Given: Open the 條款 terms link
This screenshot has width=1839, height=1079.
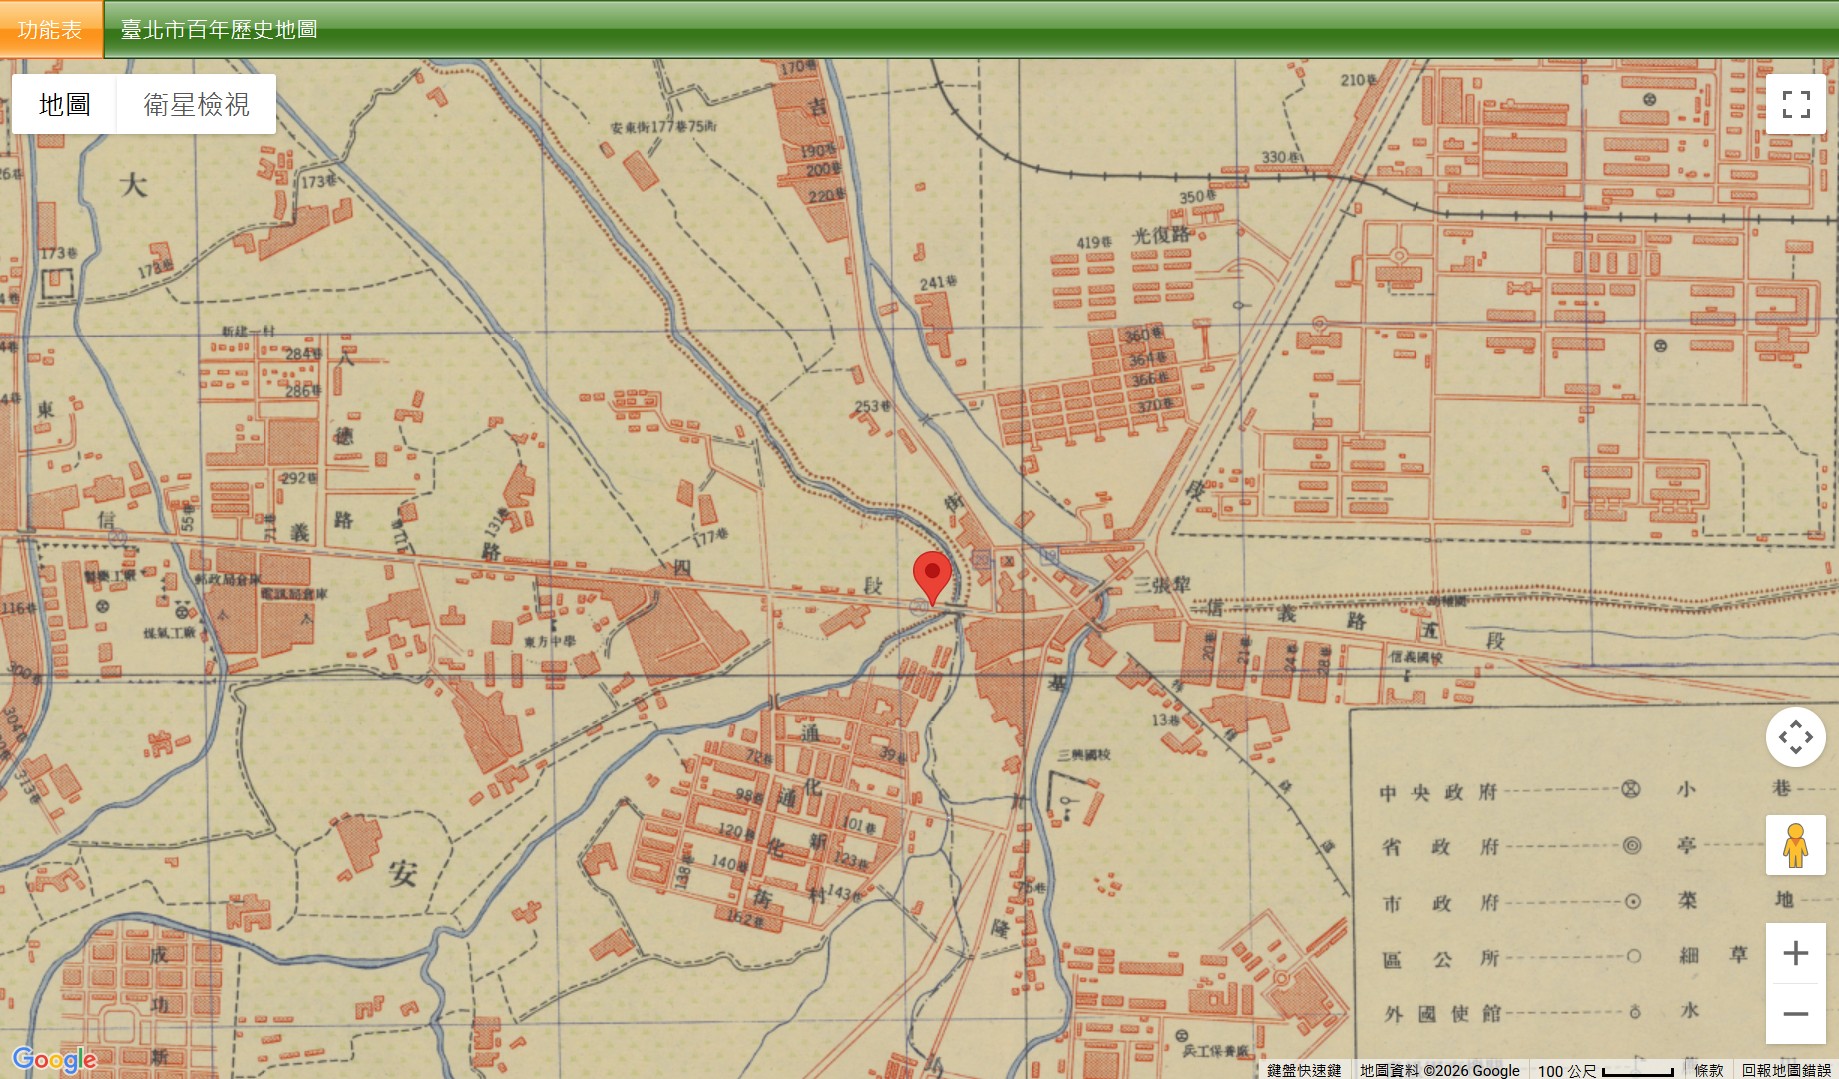Looking at the screenshot, I should coord(1708,1070).
